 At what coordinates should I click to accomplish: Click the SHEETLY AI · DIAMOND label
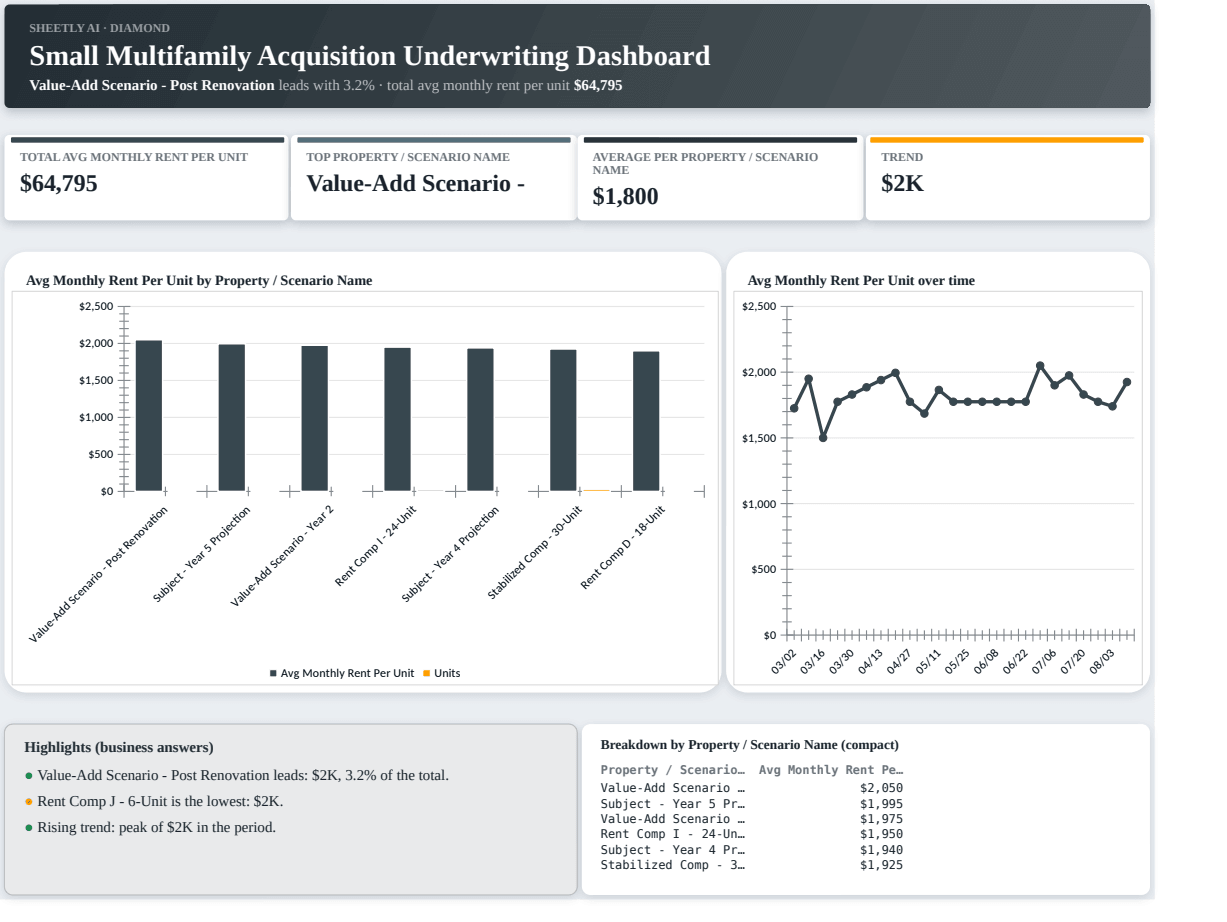click(x=100, y=28)
